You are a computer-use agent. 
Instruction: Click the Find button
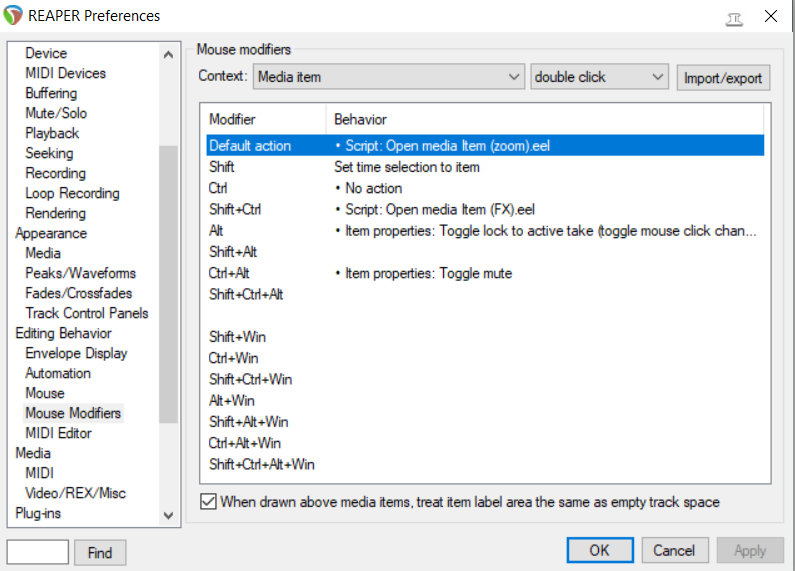(100, 552)
